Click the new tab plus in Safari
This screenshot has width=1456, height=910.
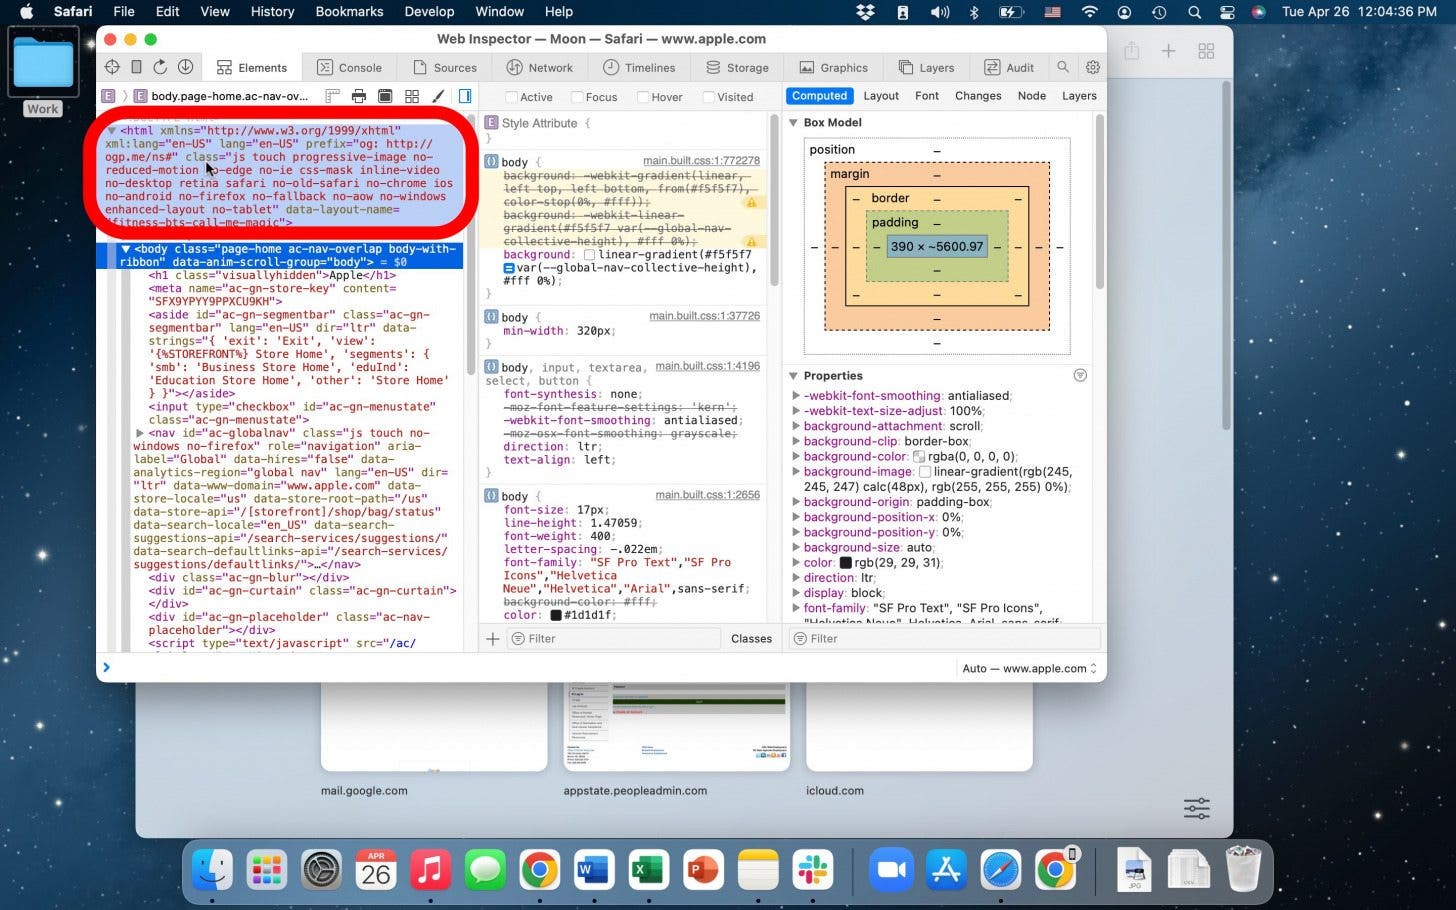pos(1168,50)
